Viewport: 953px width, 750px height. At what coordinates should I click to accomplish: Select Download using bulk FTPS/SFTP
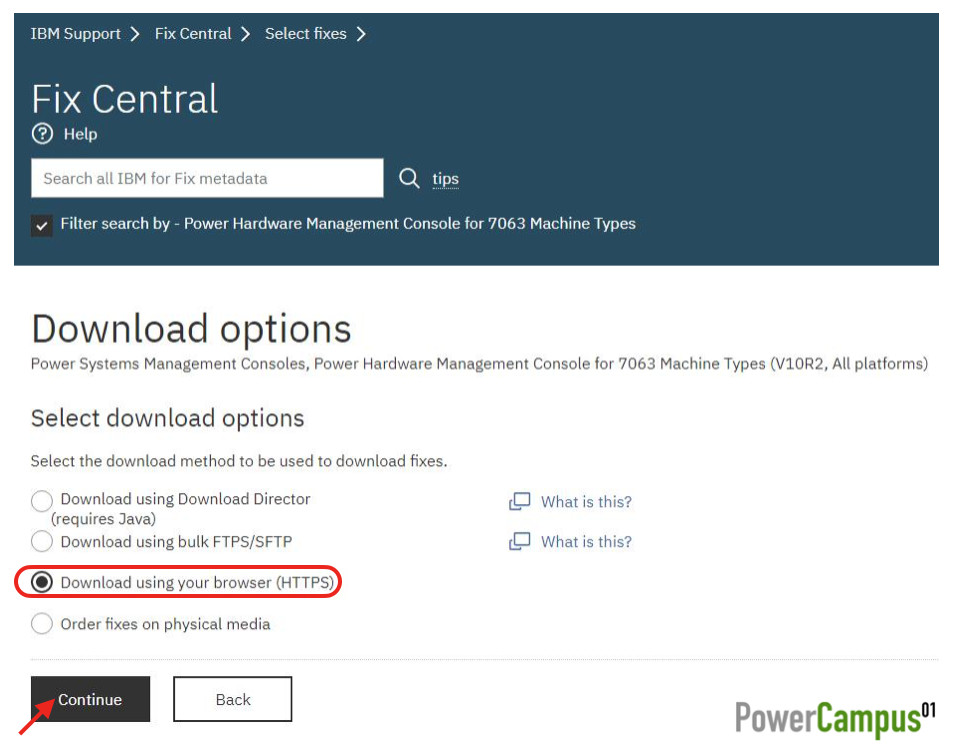42,541
